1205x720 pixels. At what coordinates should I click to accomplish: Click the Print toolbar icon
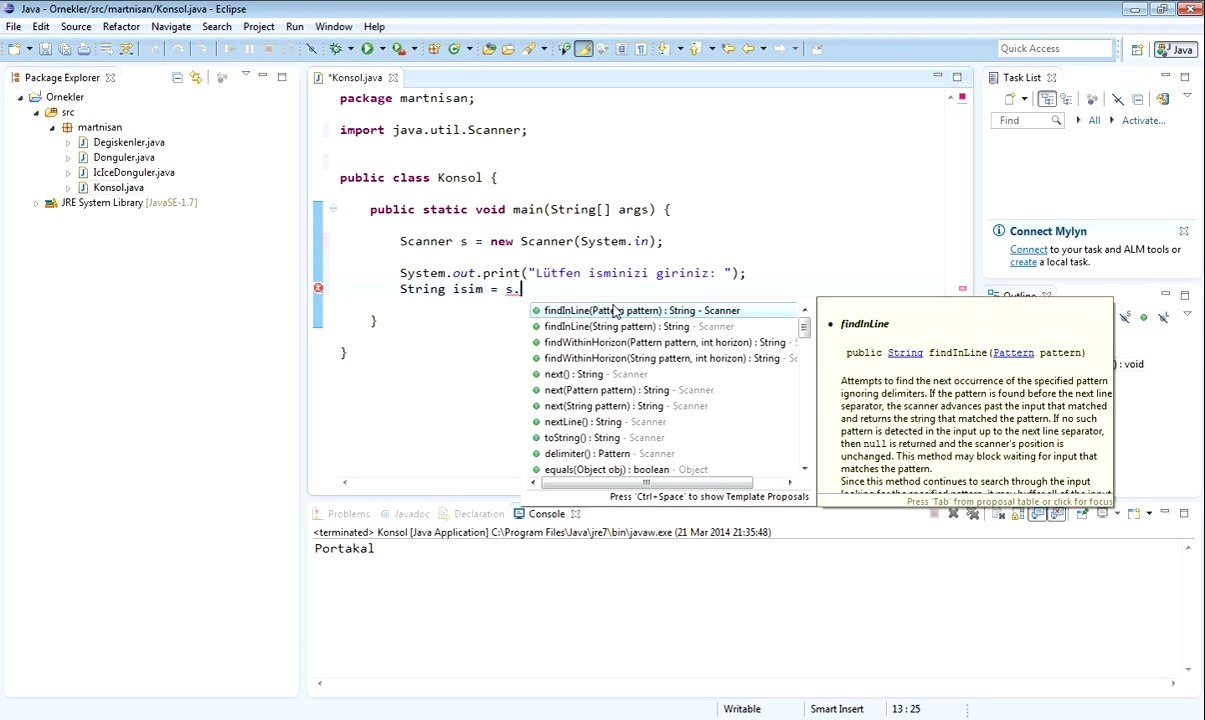pyautogui.click(x=84, y=48)
